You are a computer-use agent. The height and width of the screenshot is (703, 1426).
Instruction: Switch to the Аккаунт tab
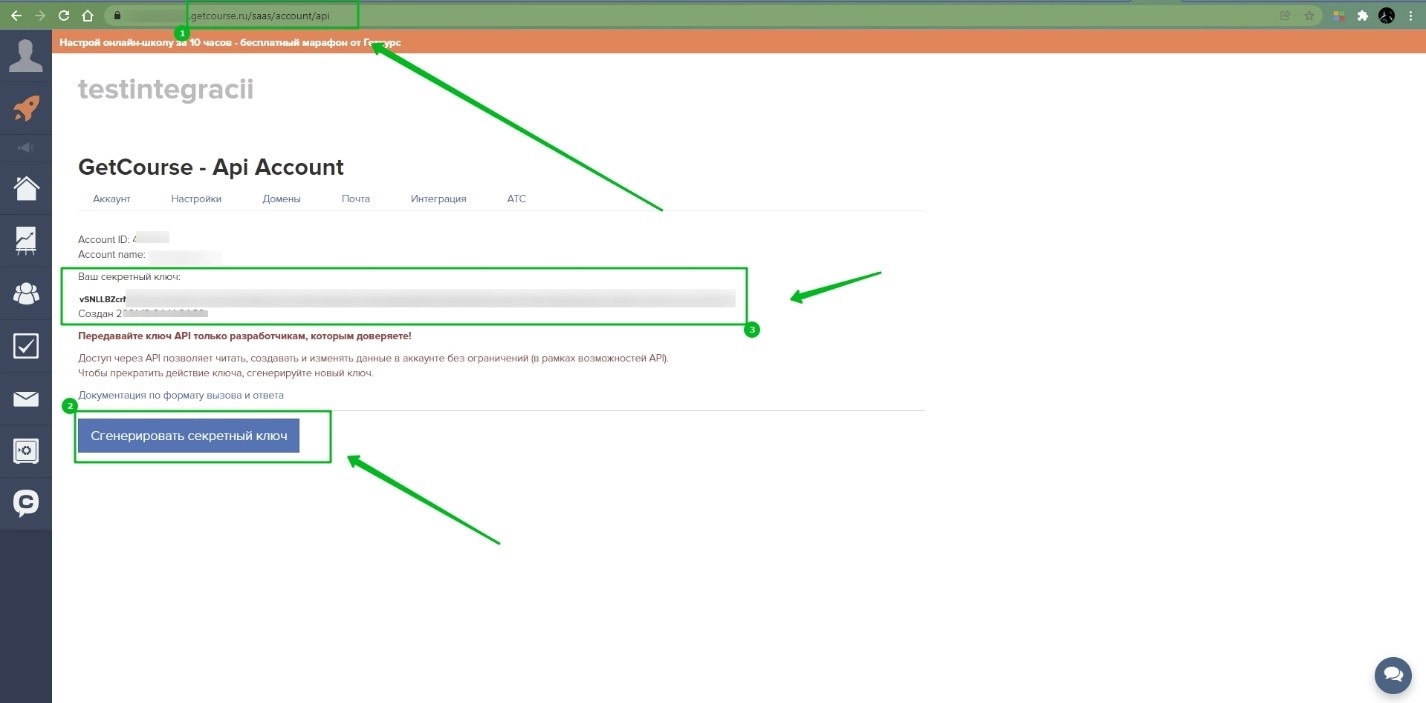[x=112, y=199]
